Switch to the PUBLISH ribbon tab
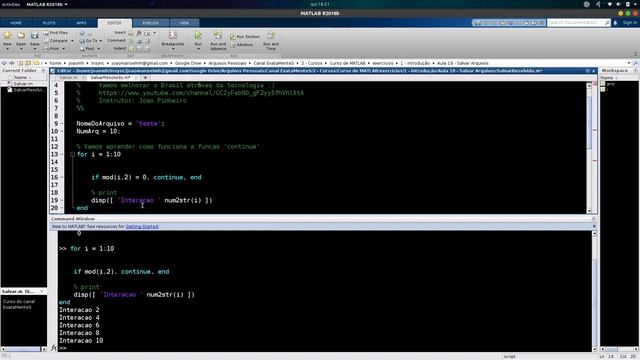The image size is (640, 360). 151,23
